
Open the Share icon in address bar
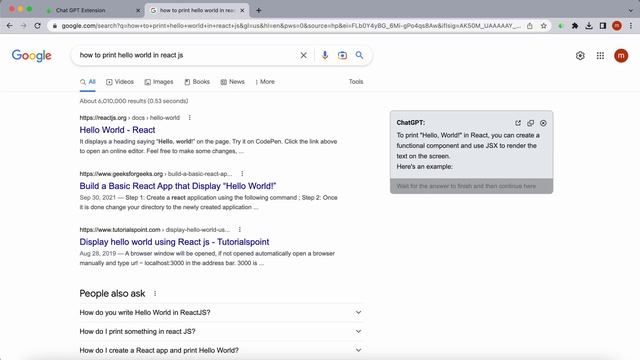point(530,26)
